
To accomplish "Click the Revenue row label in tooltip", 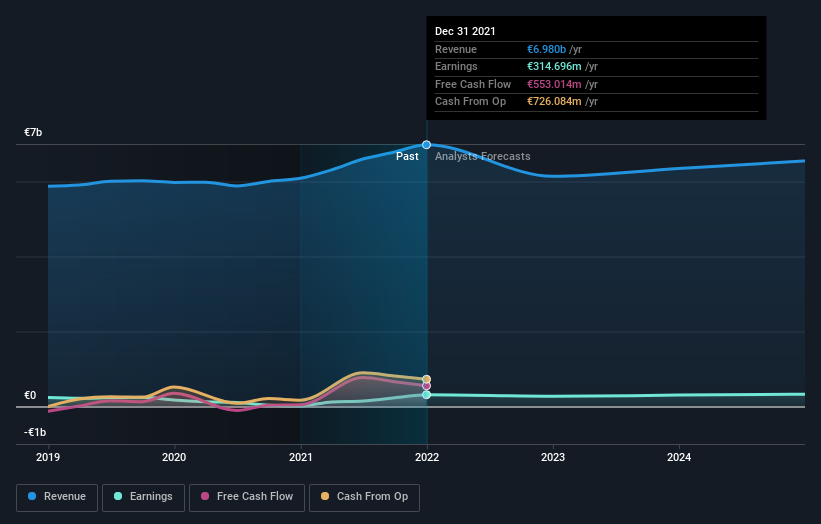I will (456, 49).
